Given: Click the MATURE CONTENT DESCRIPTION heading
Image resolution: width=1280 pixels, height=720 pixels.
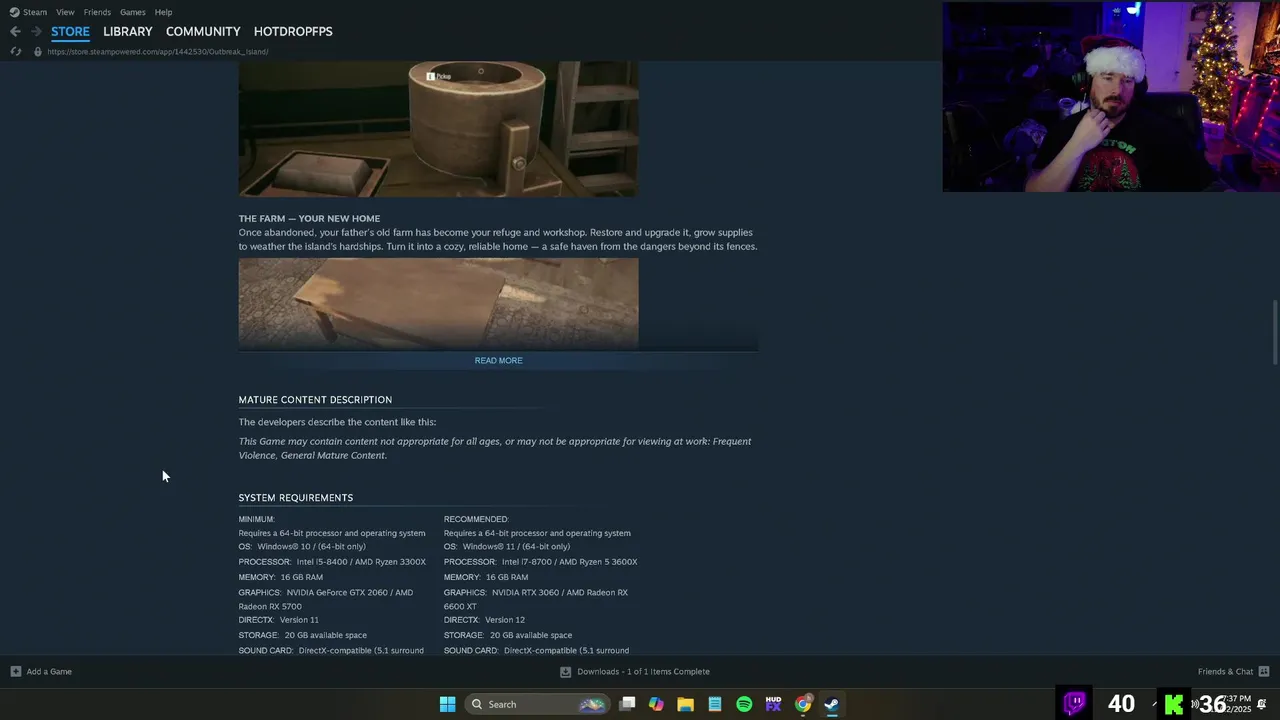Looking at the screenshot, I should click(x=315, y=400).
